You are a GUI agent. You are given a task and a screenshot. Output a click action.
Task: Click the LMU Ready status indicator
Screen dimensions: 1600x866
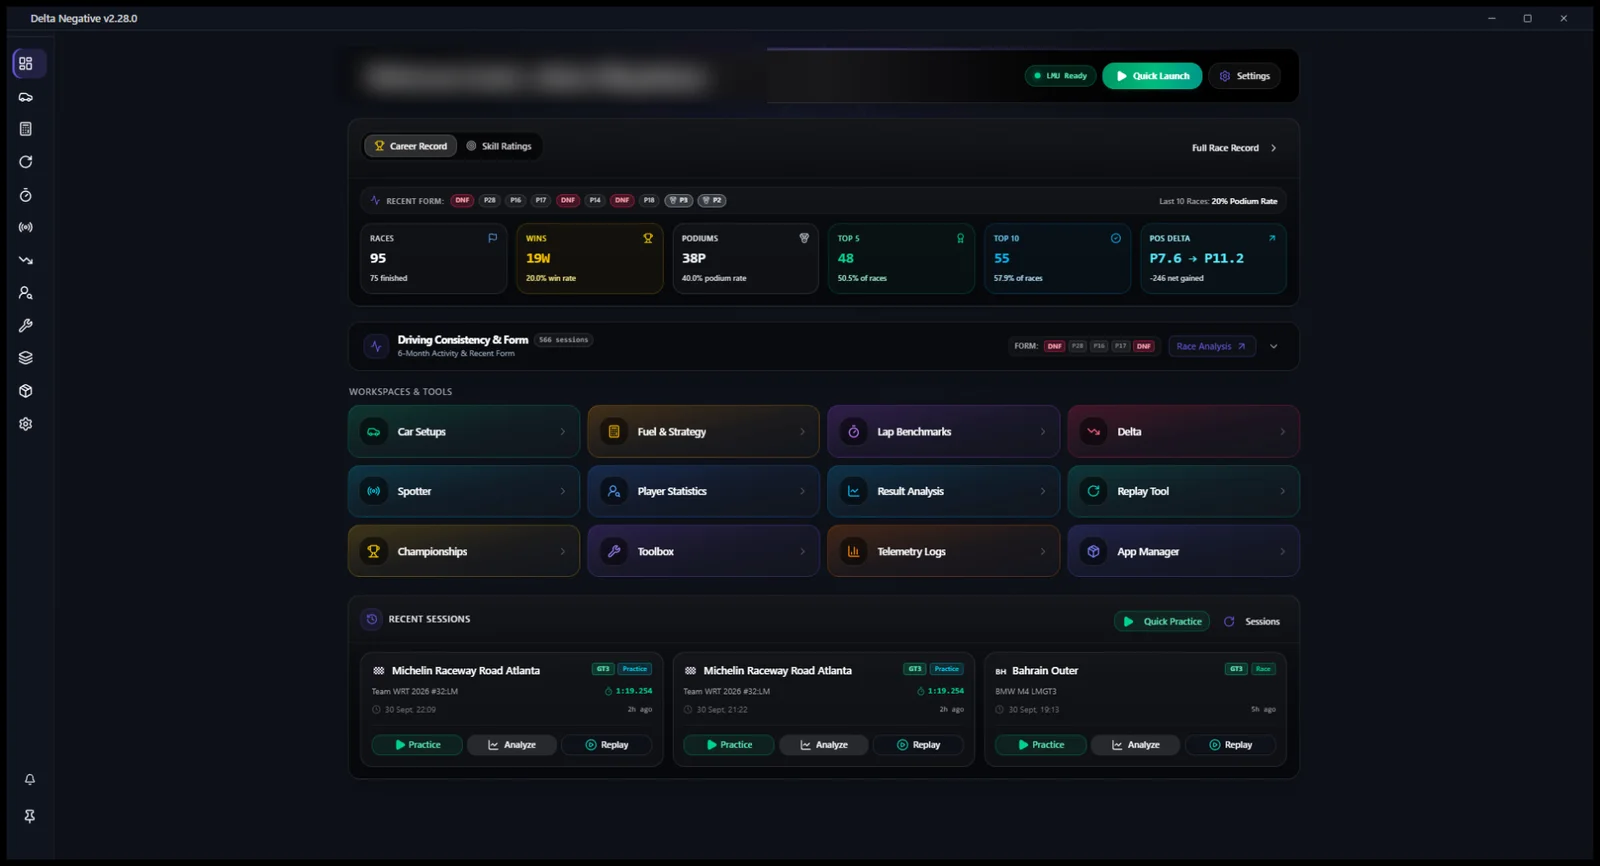1060,76
